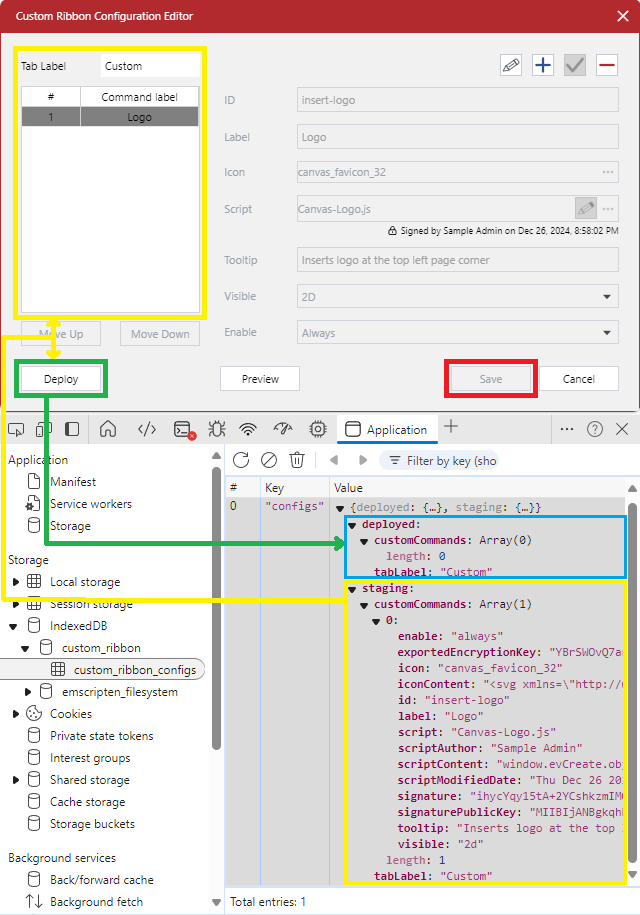Select custom_ribbon_configs in the IndexedDB tree
This screenshot has height=915, width=640.
pyautogui.click(x=134, y=670)
